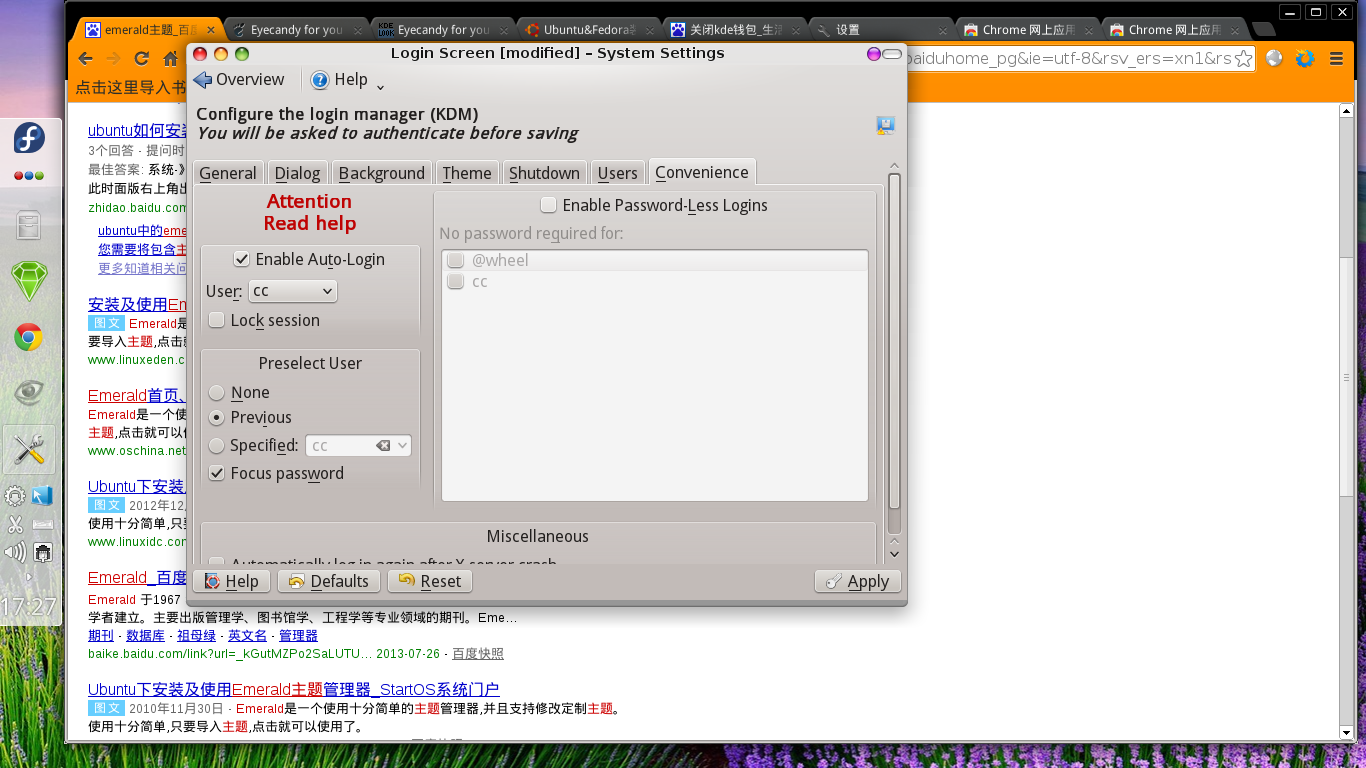Bookmark the page with Chrome's star icon
1366x768 pixels.
click(x=1243, y=59)
